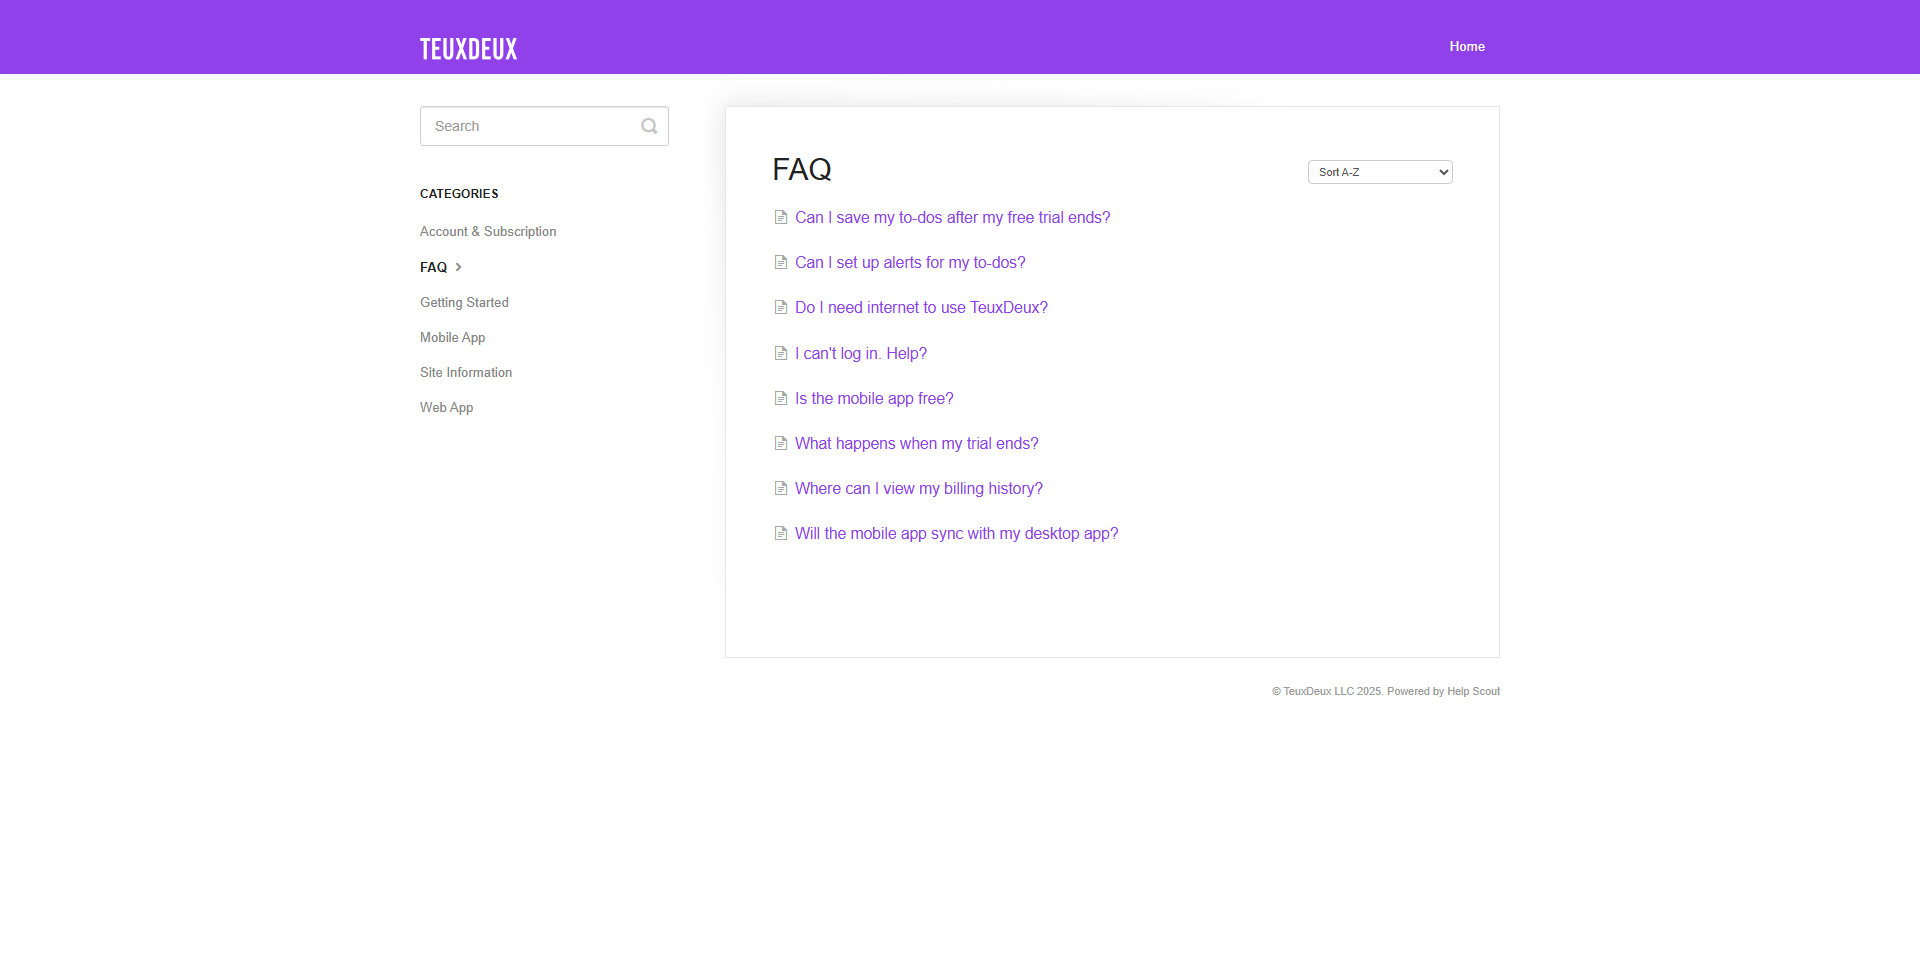Open 'What happens when my trial ends?' article
The image size is (1920, 963).
(916, 443)
